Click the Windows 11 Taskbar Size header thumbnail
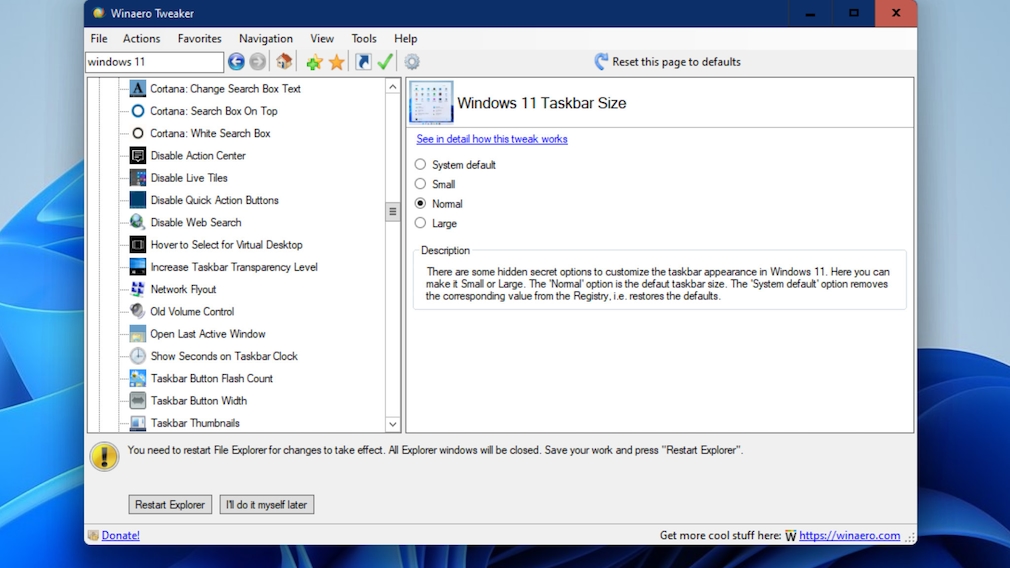Viewport: 1010px width, 568px height. 431,102
